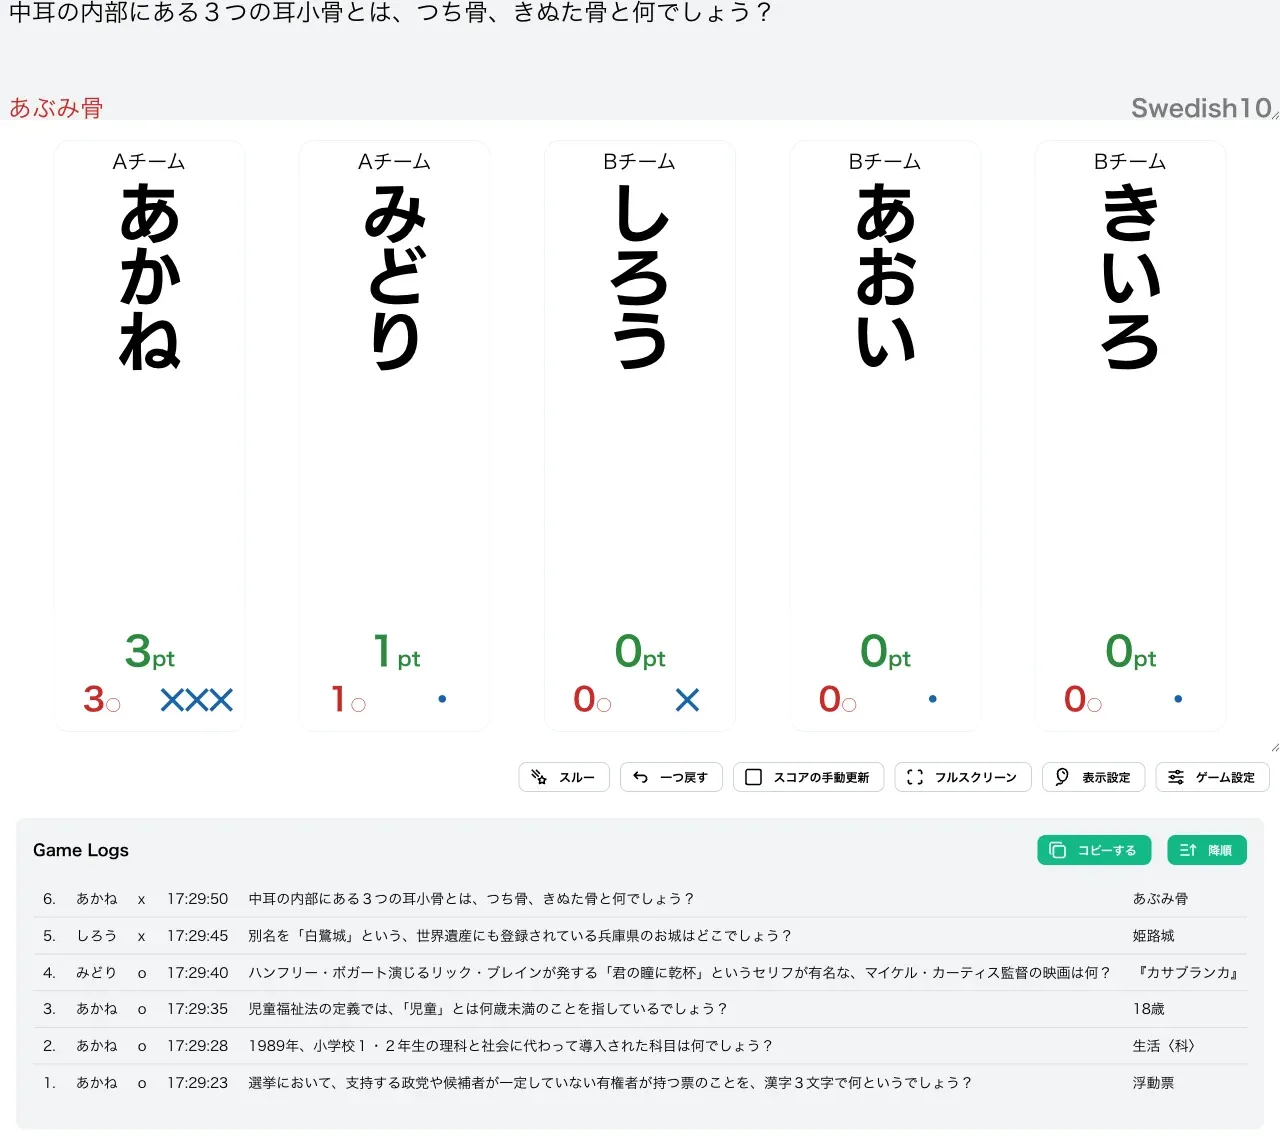The image size is (1280, 1145).
Task: Click しろう's blue X wrong mark
Action: click(x=687, y=700)
